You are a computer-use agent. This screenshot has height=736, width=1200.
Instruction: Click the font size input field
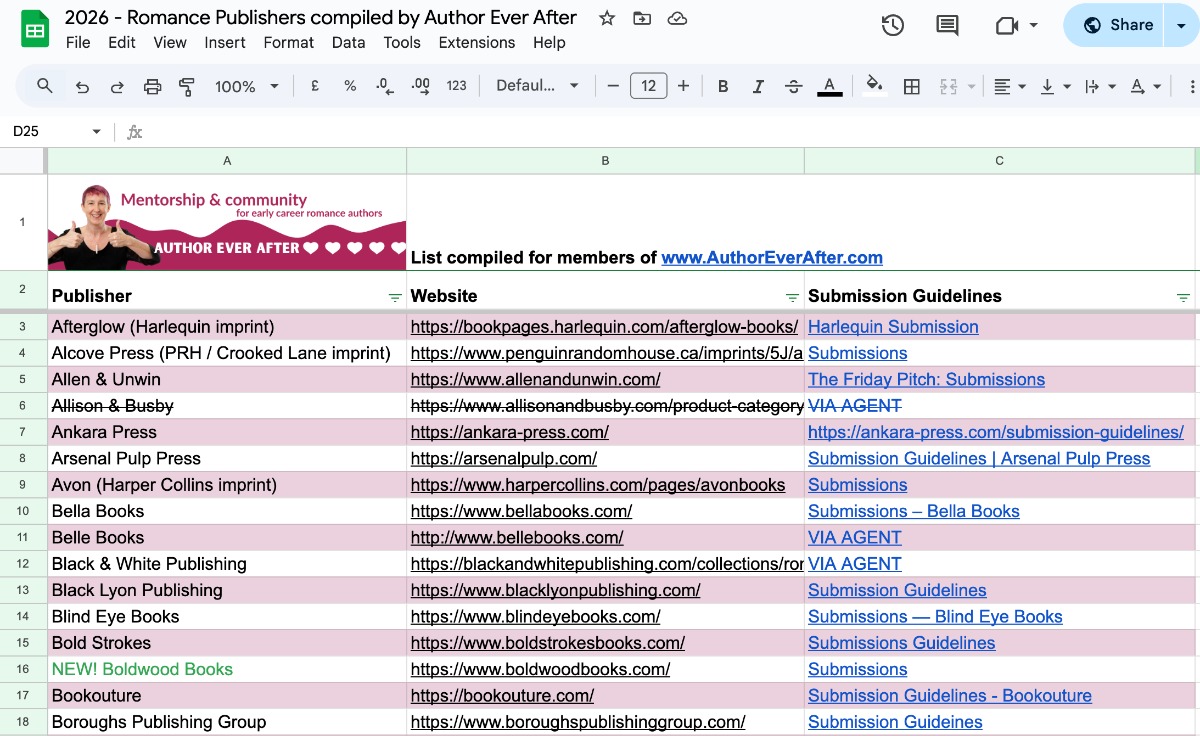(648, 86)
